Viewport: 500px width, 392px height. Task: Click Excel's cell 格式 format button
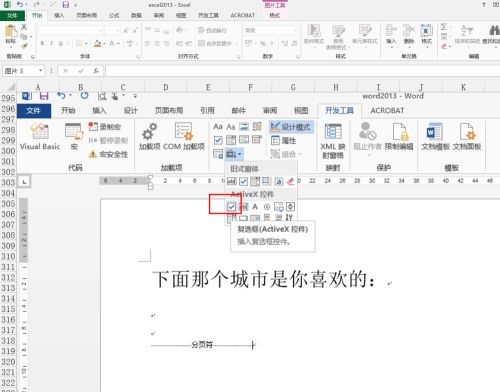426,35
